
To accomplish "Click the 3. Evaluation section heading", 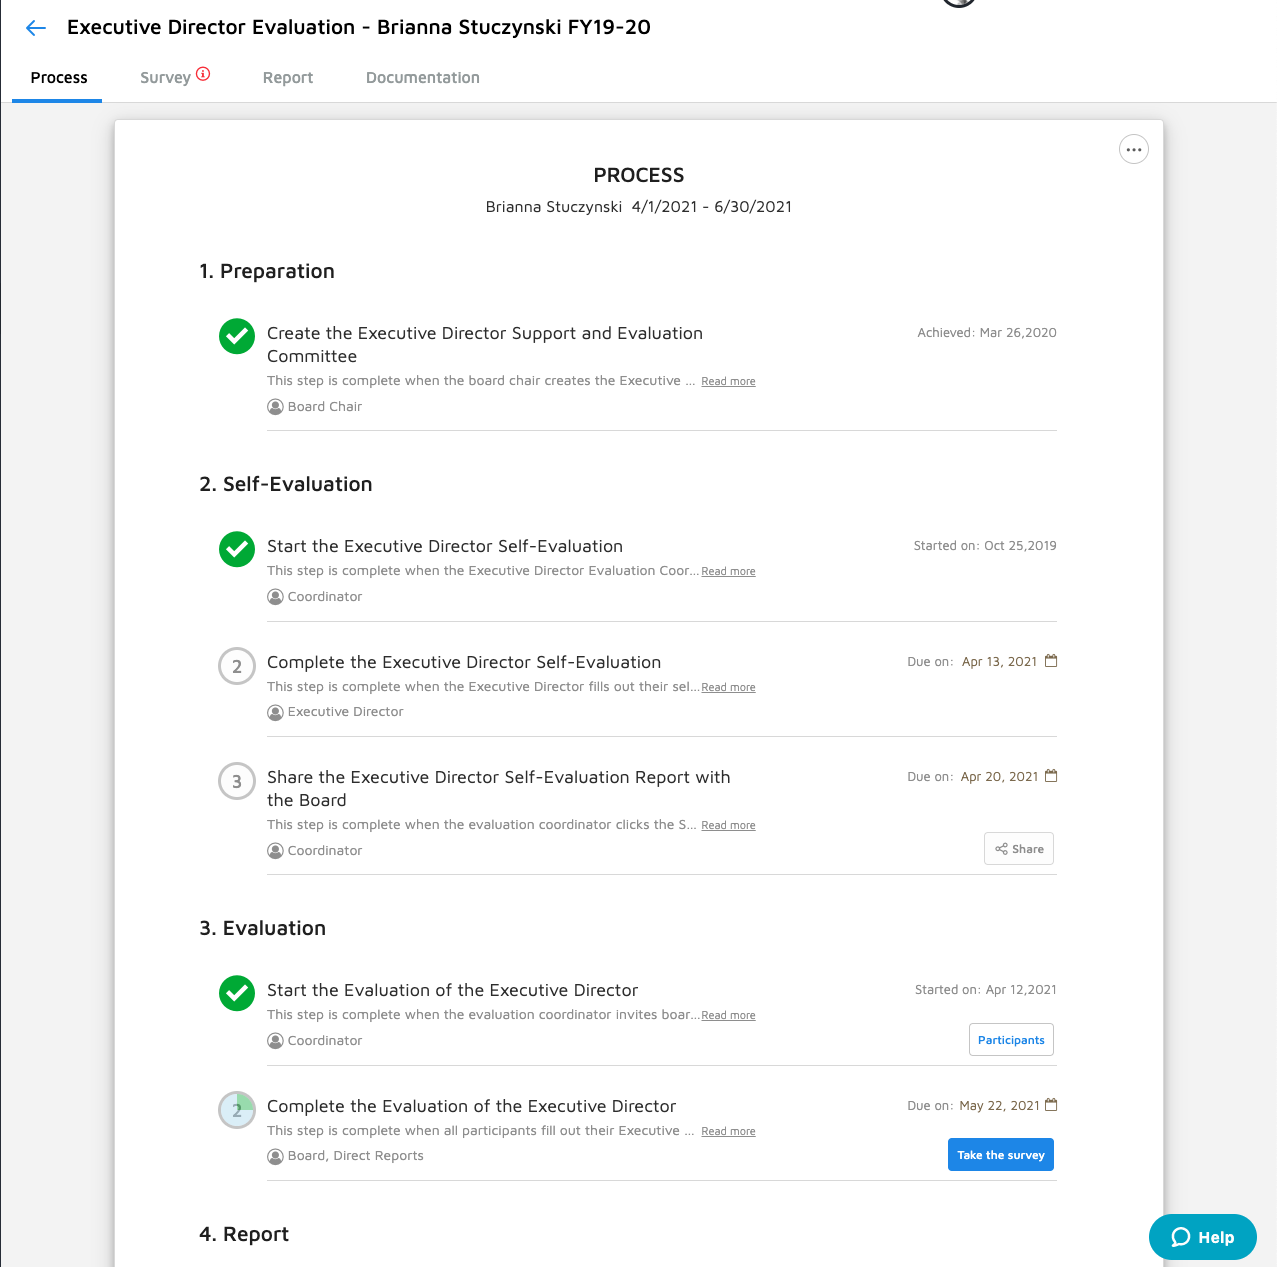I will click(x=263, y=928).
